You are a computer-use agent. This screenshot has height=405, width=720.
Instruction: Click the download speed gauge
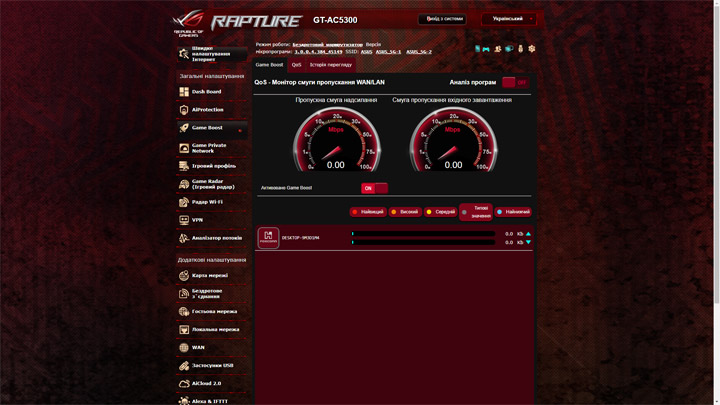pyautogui.click(x=453, y=140)
